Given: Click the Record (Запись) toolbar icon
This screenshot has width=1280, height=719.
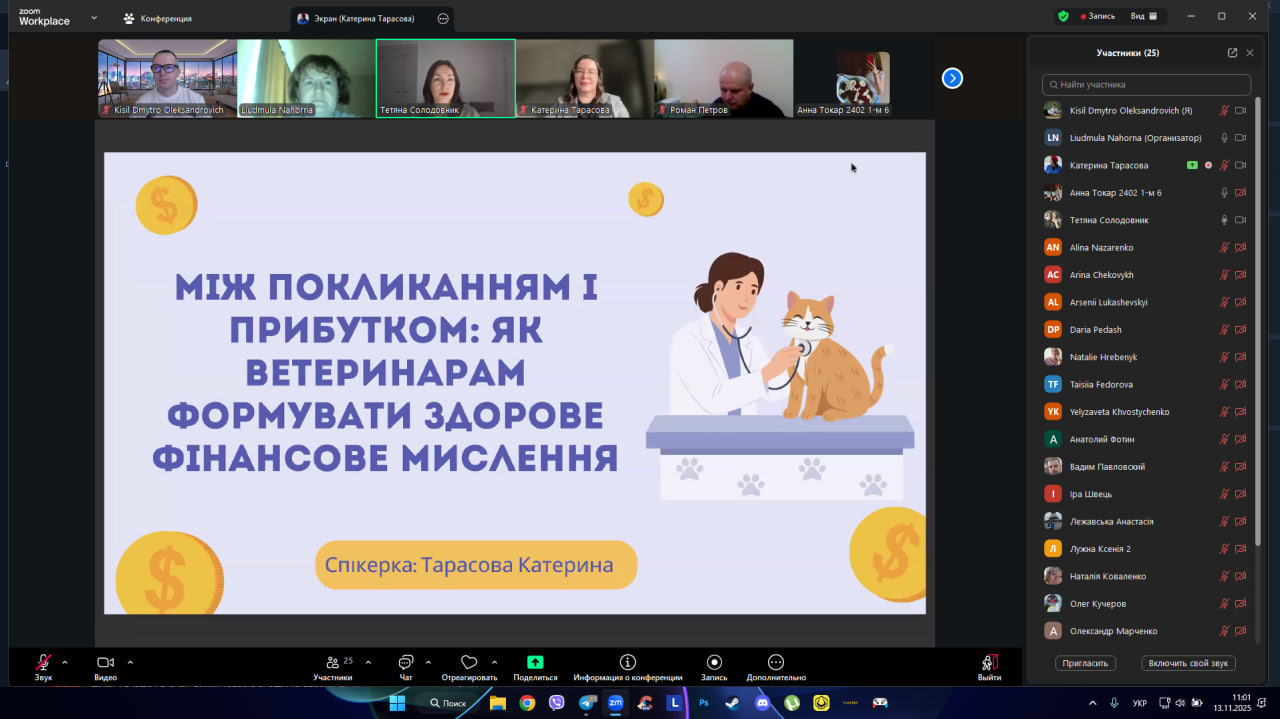Looking at the screenshot, I should pyautogui.click(x=714, y=663).
